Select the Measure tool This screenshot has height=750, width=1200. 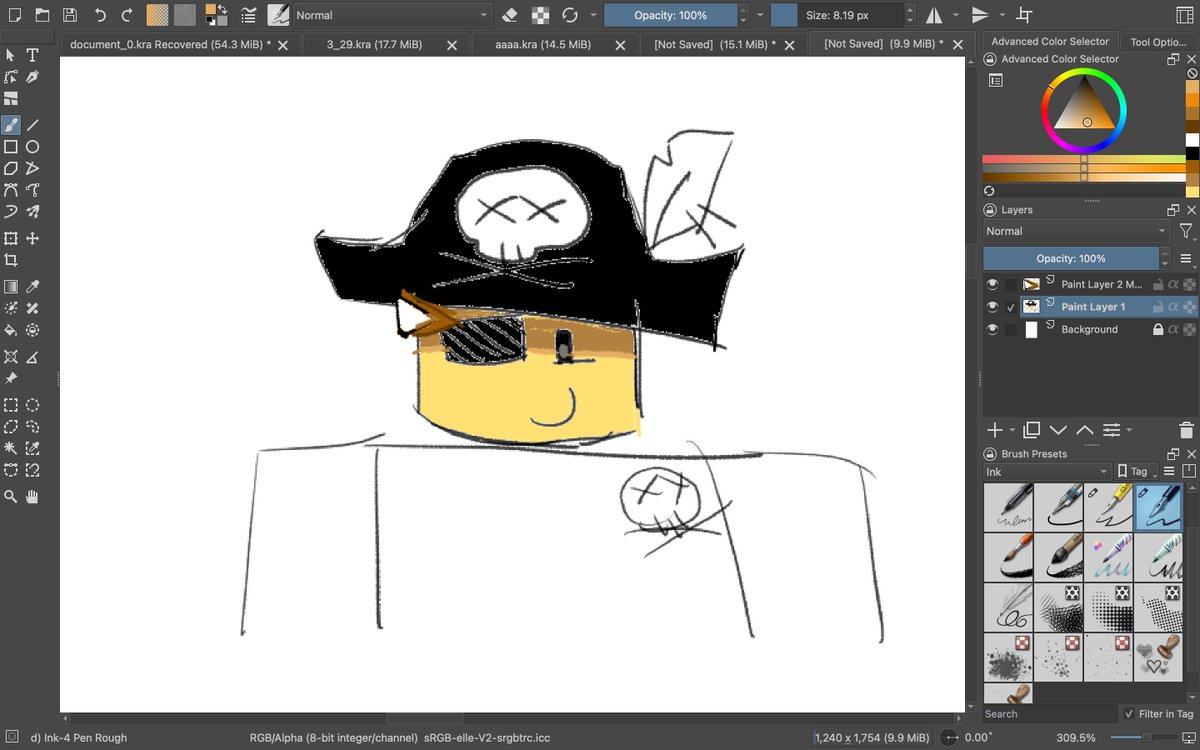pos(32,357)
